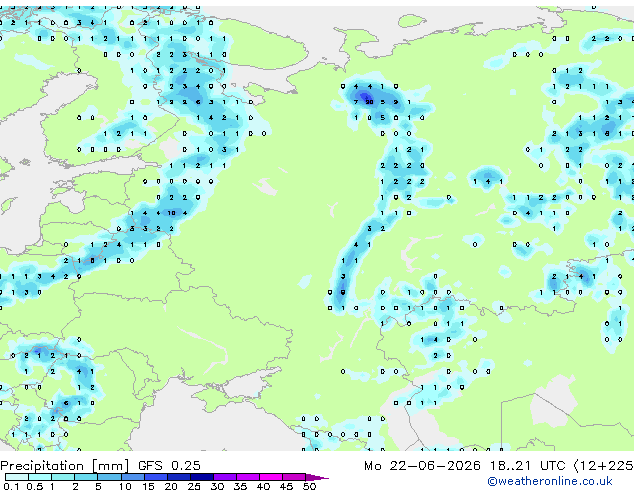Screen dimensions: 634x490
Task: Select the 40–45 mm magenta legend swatch
Action: tap(271, 477)
